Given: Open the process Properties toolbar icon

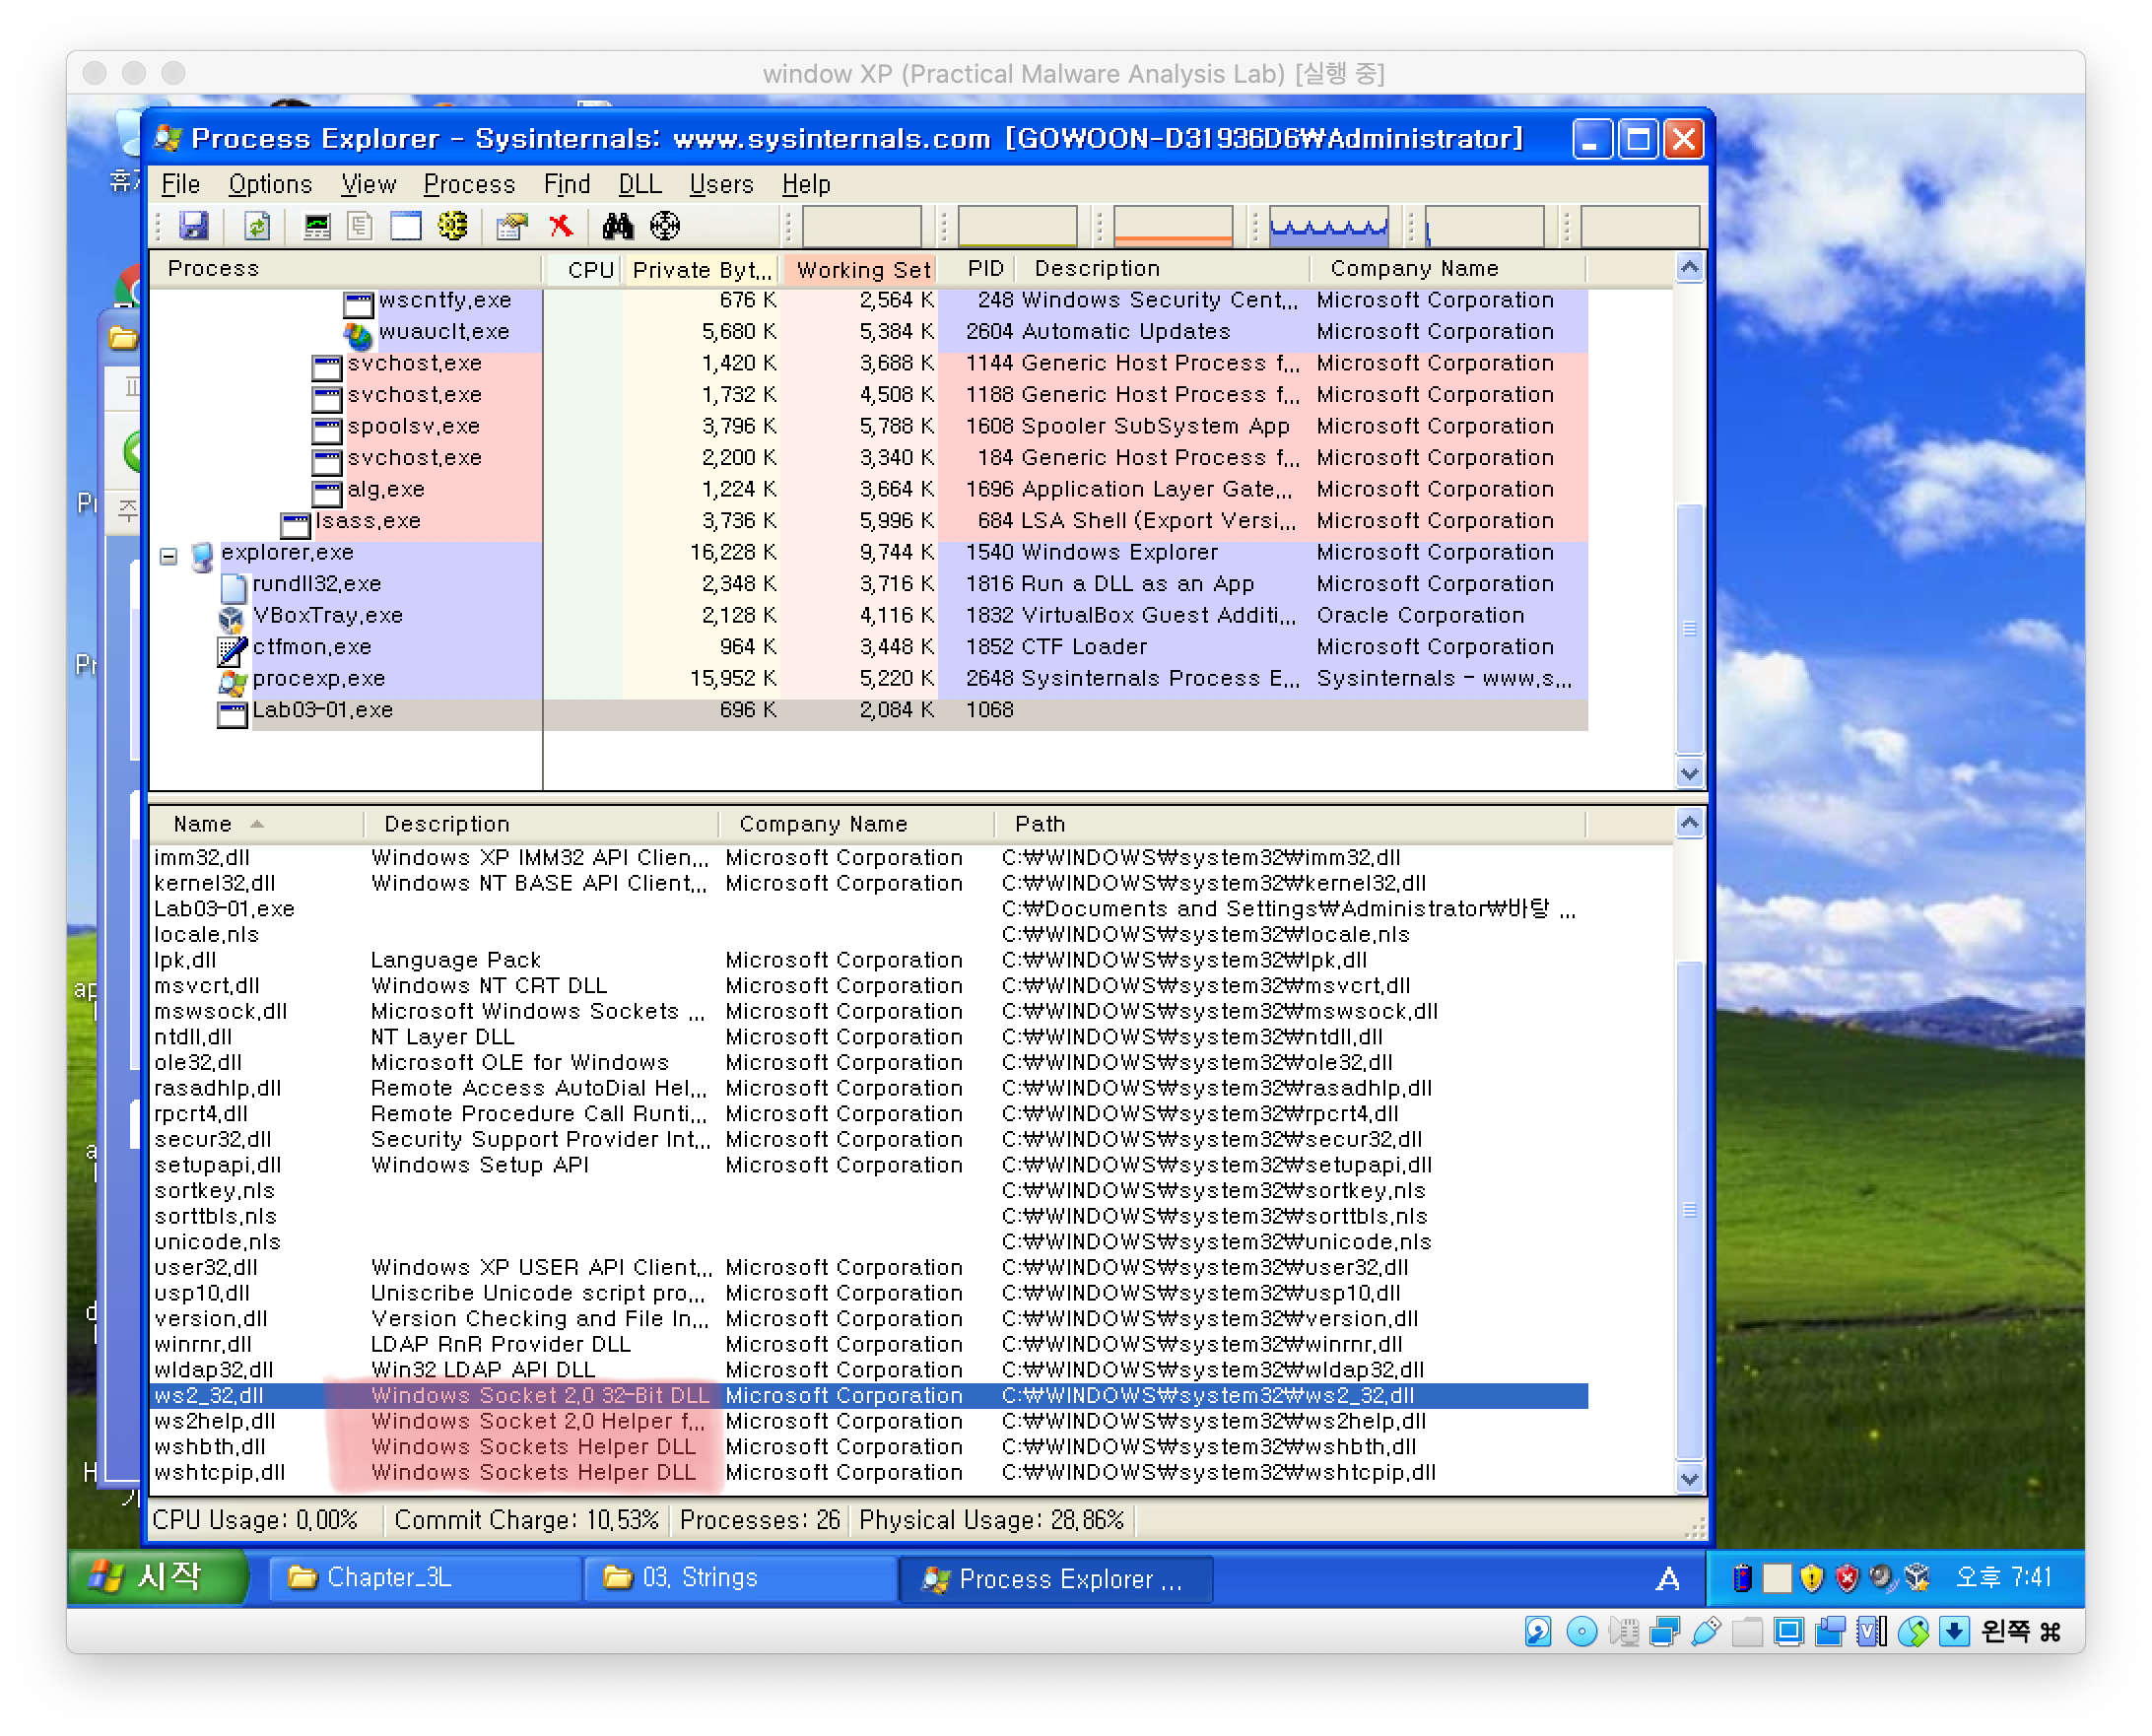Looking at the screenshot, I should [512, 226].
